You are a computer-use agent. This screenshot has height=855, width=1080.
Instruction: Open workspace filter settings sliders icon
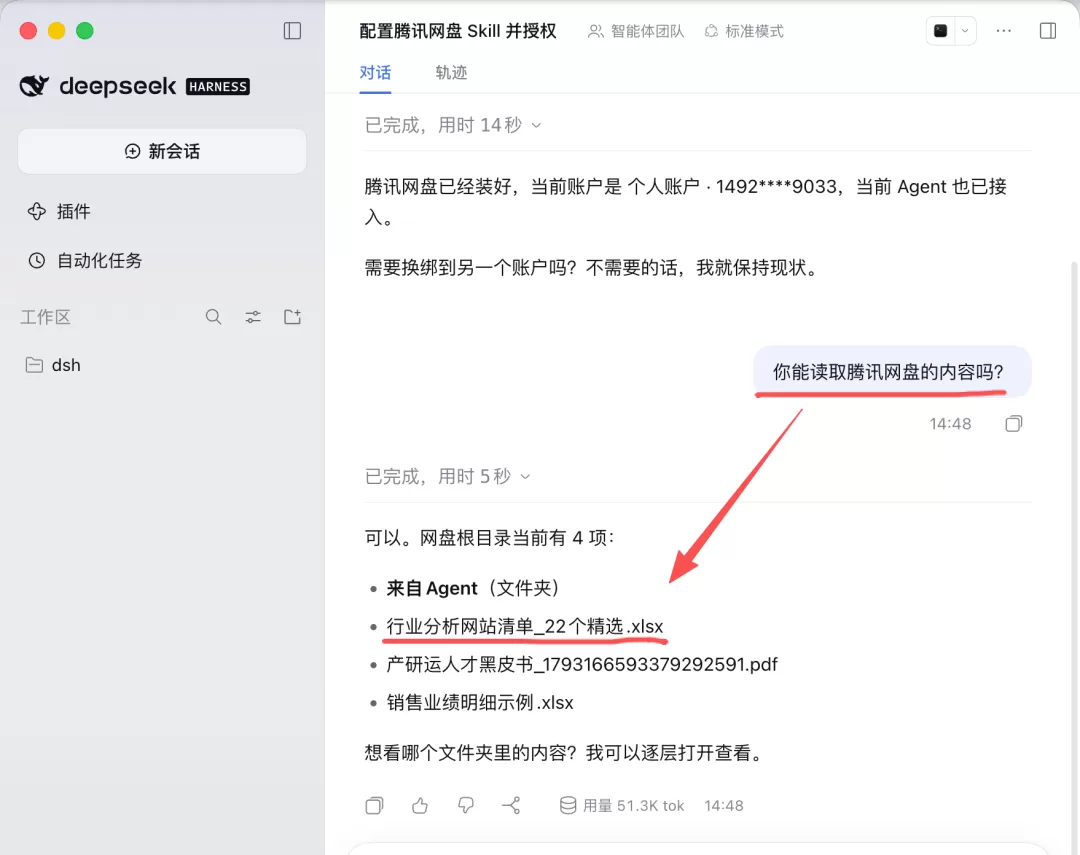tap(253, 317)
